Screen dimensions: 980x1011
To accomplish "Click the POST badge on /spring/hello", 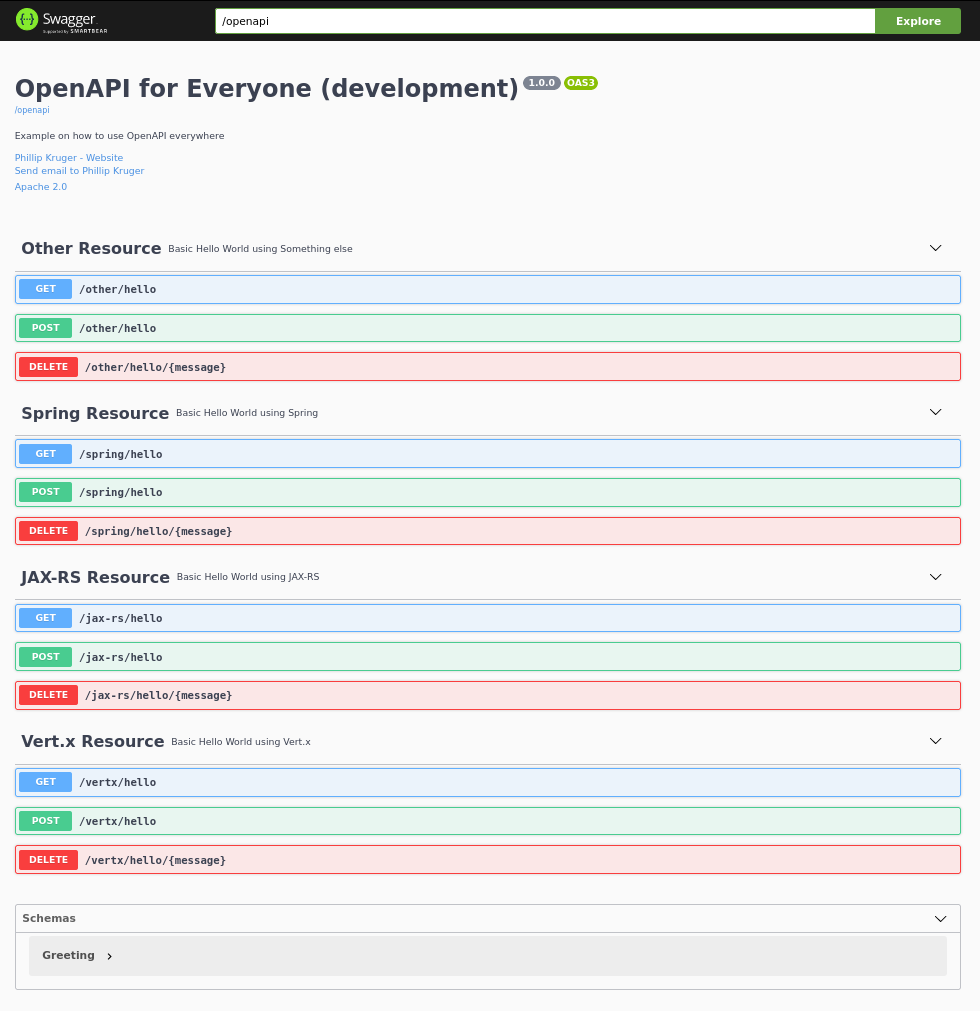I will [44, 491].
